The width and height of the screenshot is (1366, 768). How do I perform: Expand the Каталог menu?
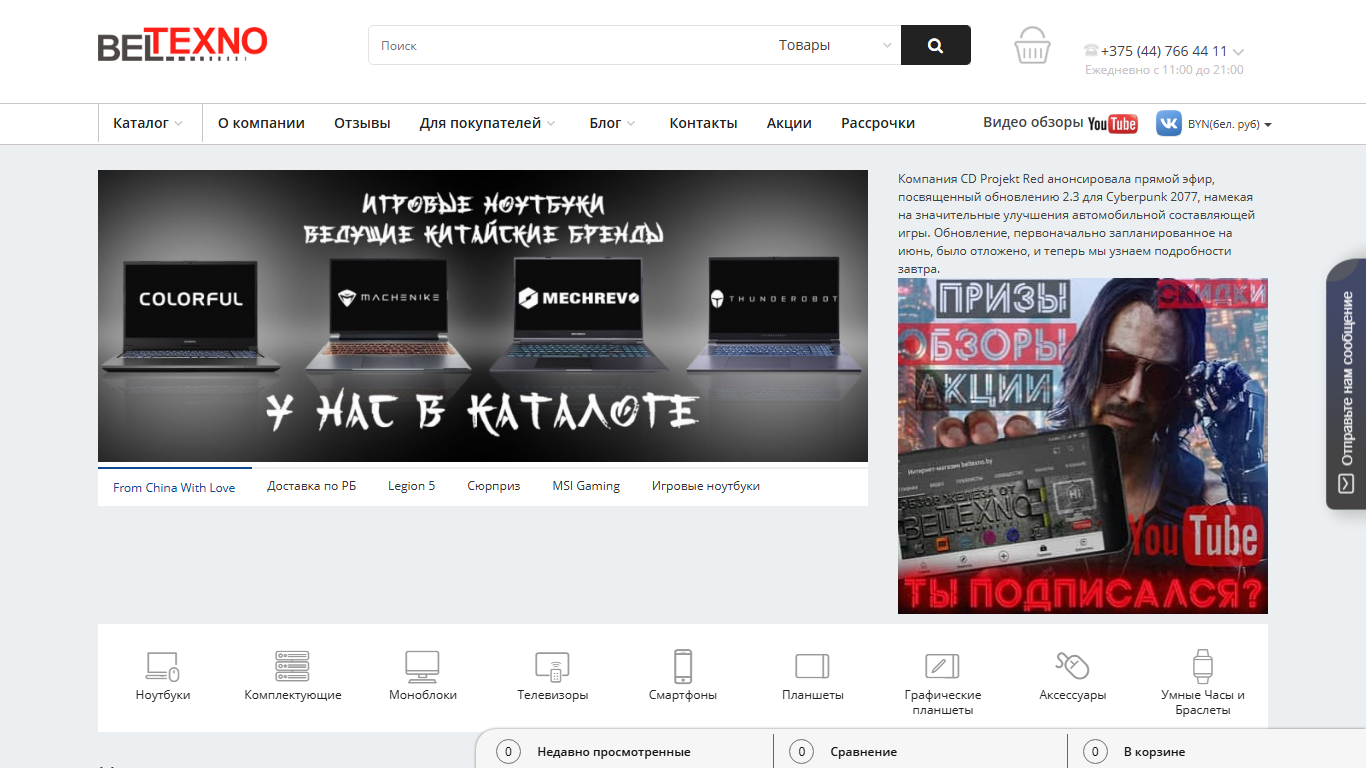click(x=150, y=123)
